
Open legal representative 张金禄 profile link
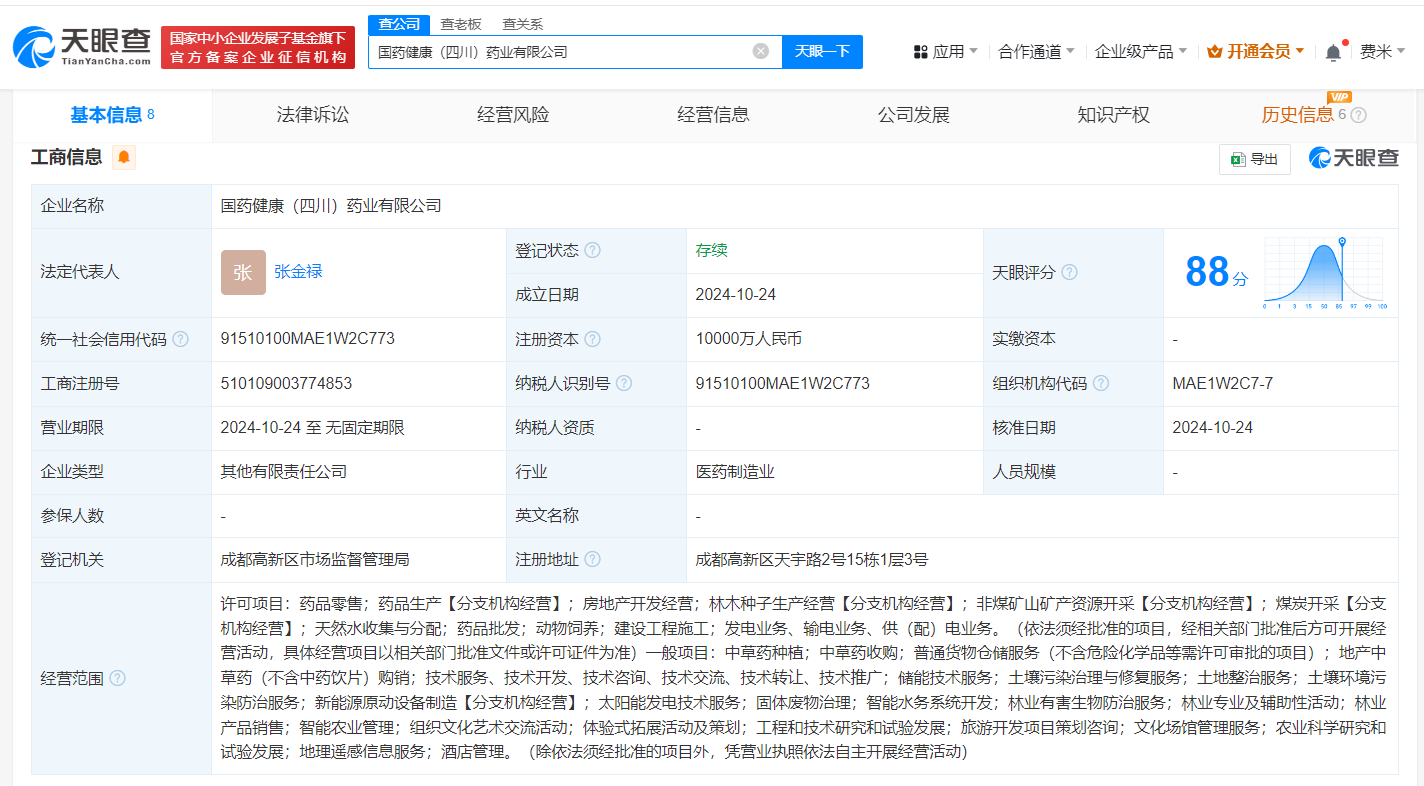297,272
